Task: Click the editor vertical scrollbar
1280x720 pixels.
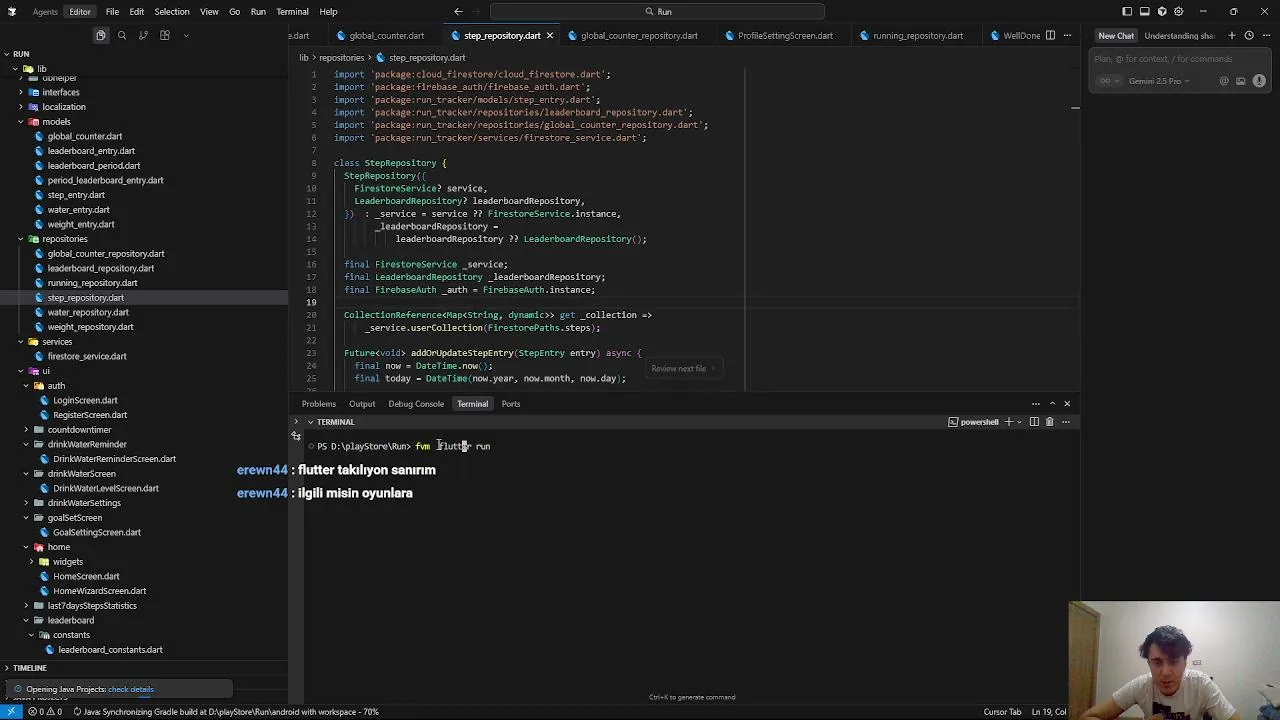Action: tap(1075, 230)
